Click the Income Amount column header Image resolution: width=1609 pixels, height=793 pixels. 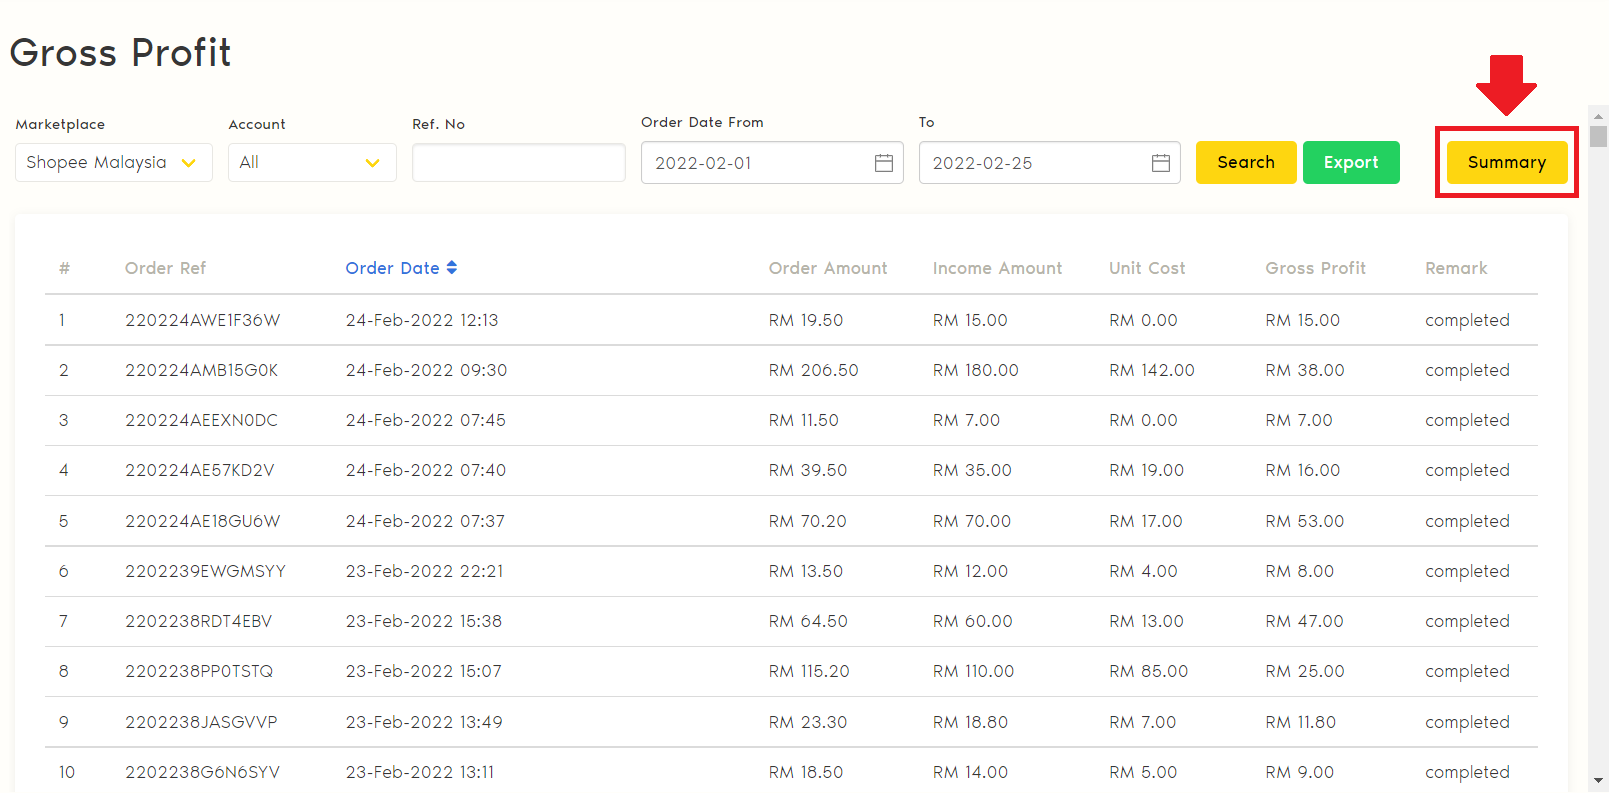[x=997, y=268]
